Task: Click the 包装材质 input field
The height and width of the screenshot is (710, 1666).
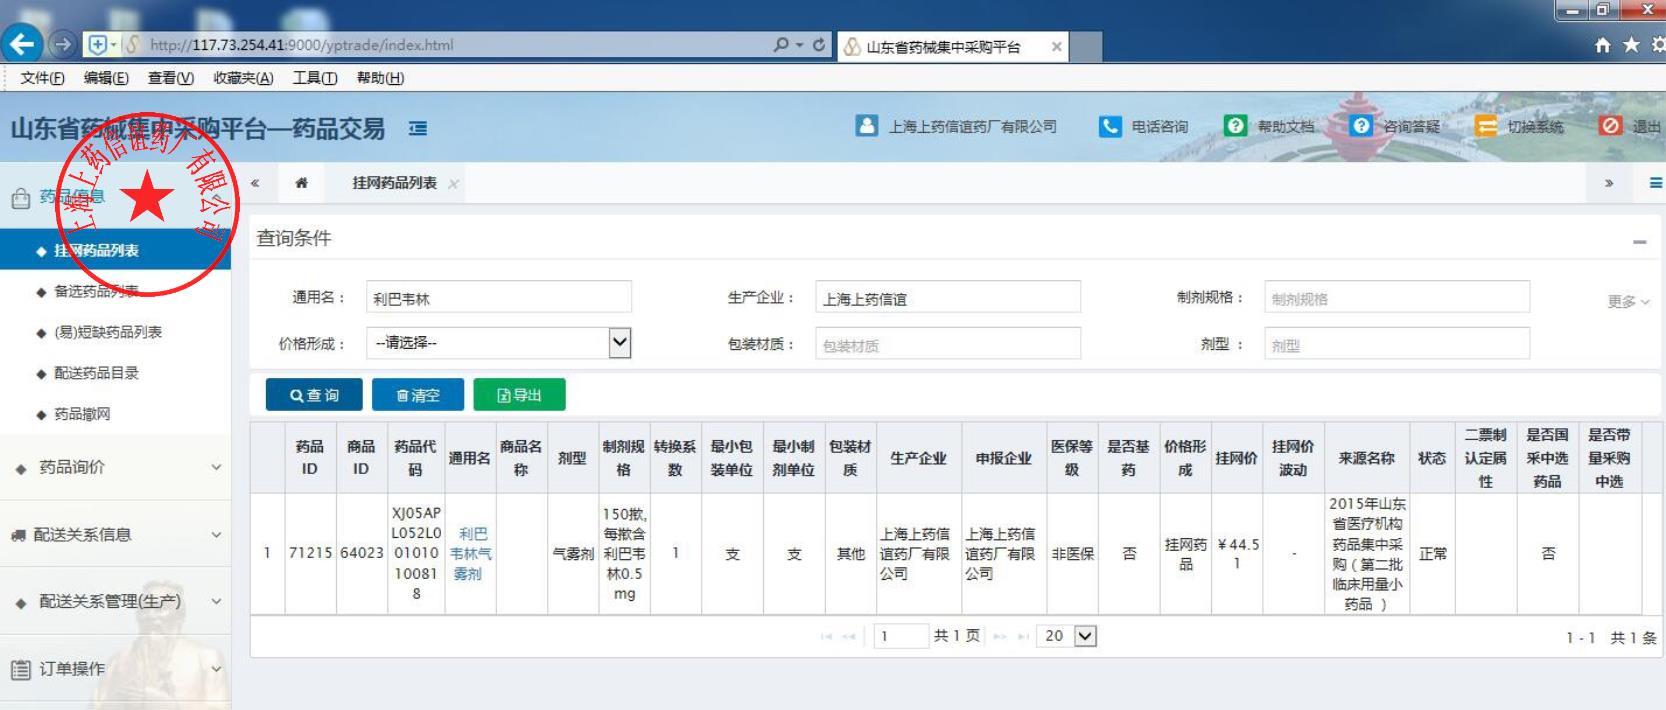Action: pyautogui.click(x=947, y=344)
